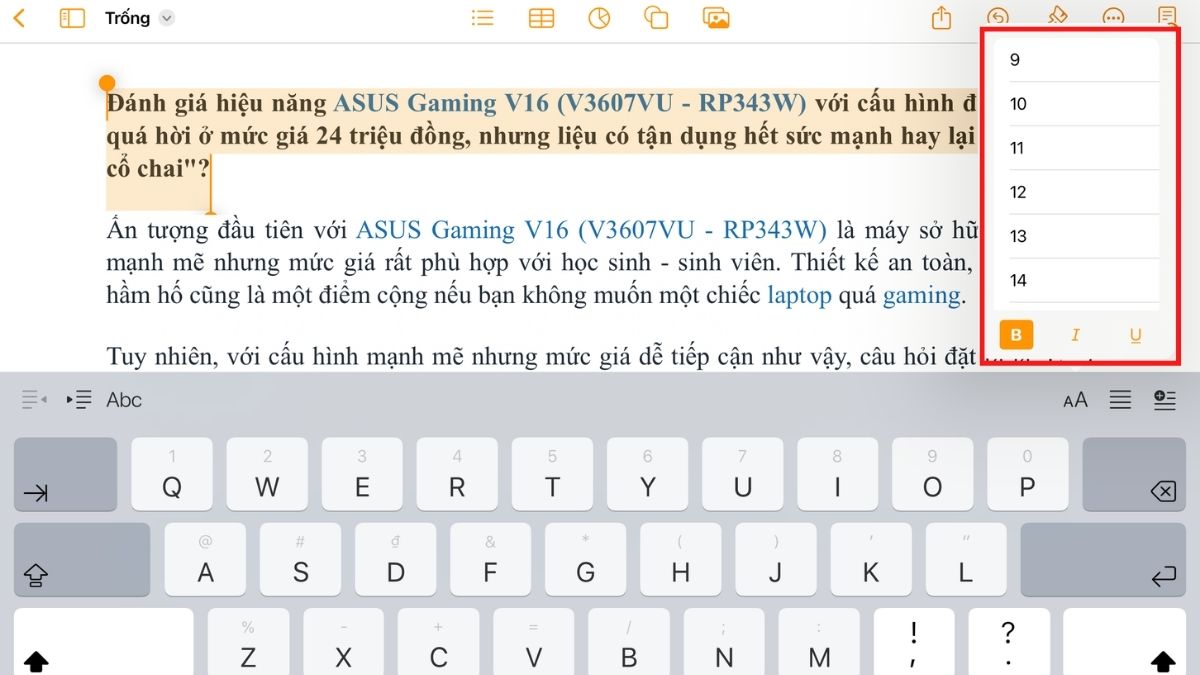1200x675 pixels.
Task: Select font size 11
Action: (x=1084, y=148)
